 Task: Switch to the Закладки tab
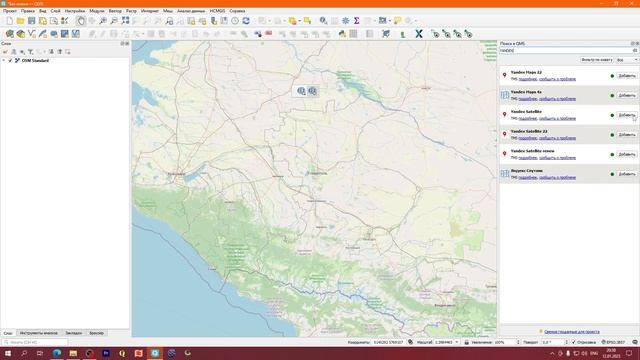click(73, 333)
